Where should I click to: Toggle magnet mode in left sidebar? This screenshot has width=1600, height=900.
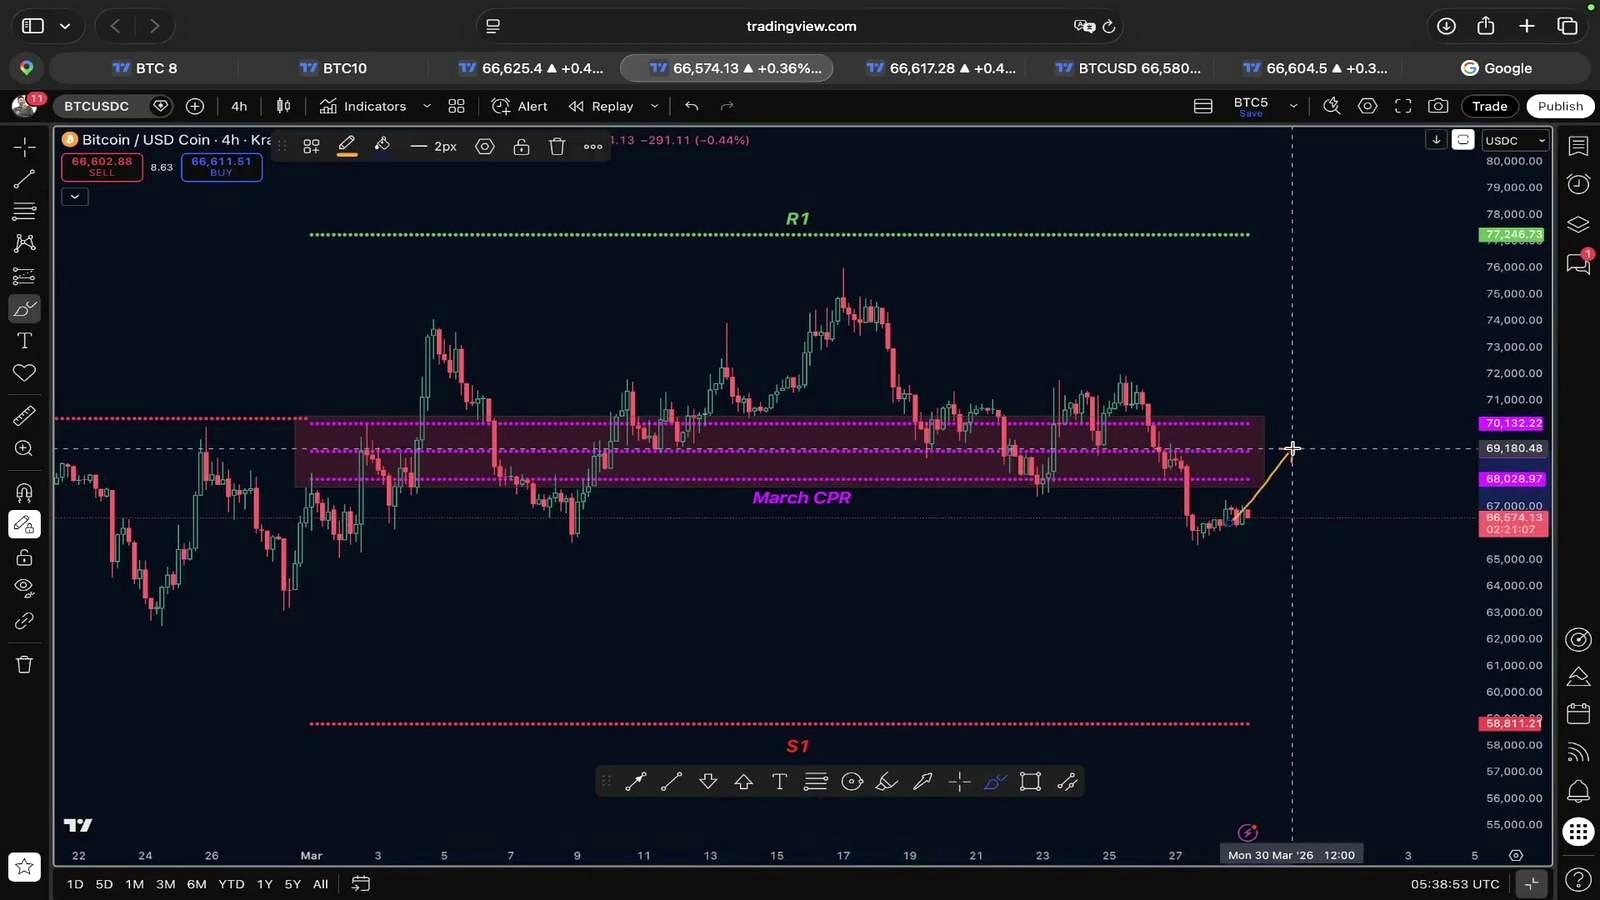(24, 492)
